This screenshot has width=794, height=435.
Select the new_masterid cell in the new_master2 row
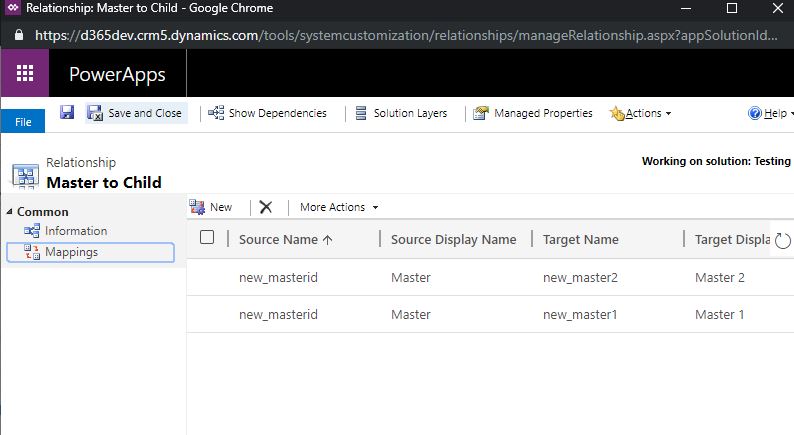(278, 278)
